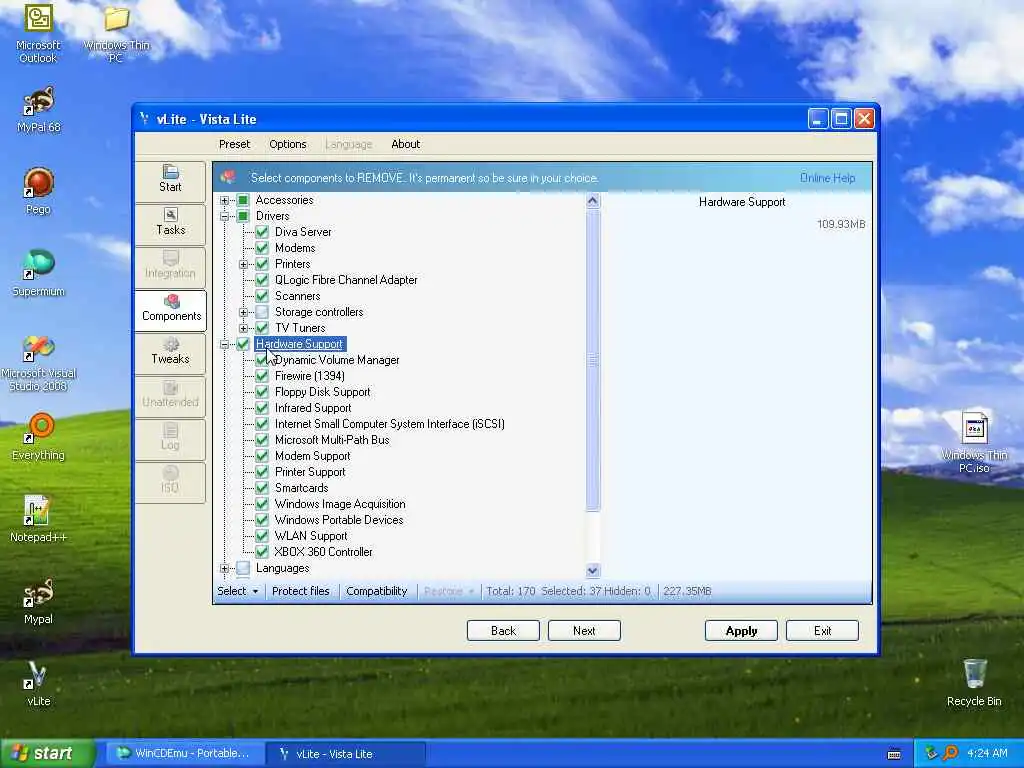Click the keyboard icon in taskbar
The width and height of the screenshot is (1024, 768).
pos(894,754)
